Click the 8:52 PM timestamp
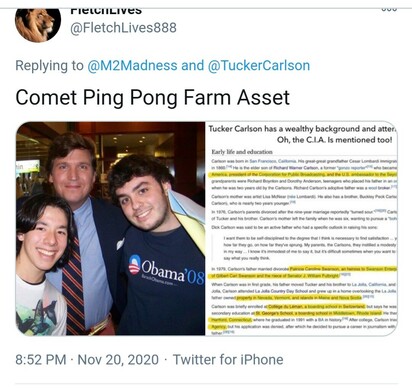The height and width of the screenshot is (389, 412). (x=41, y=360)
